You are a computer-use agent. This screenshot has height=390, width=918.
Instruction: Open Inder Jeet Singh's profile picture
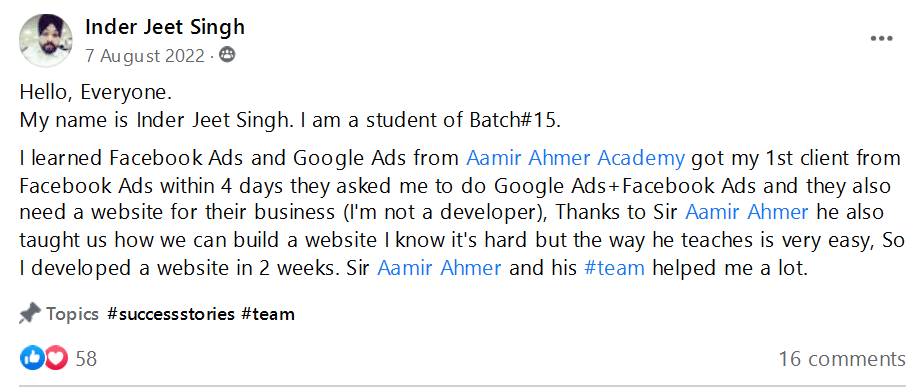(46, 40)
